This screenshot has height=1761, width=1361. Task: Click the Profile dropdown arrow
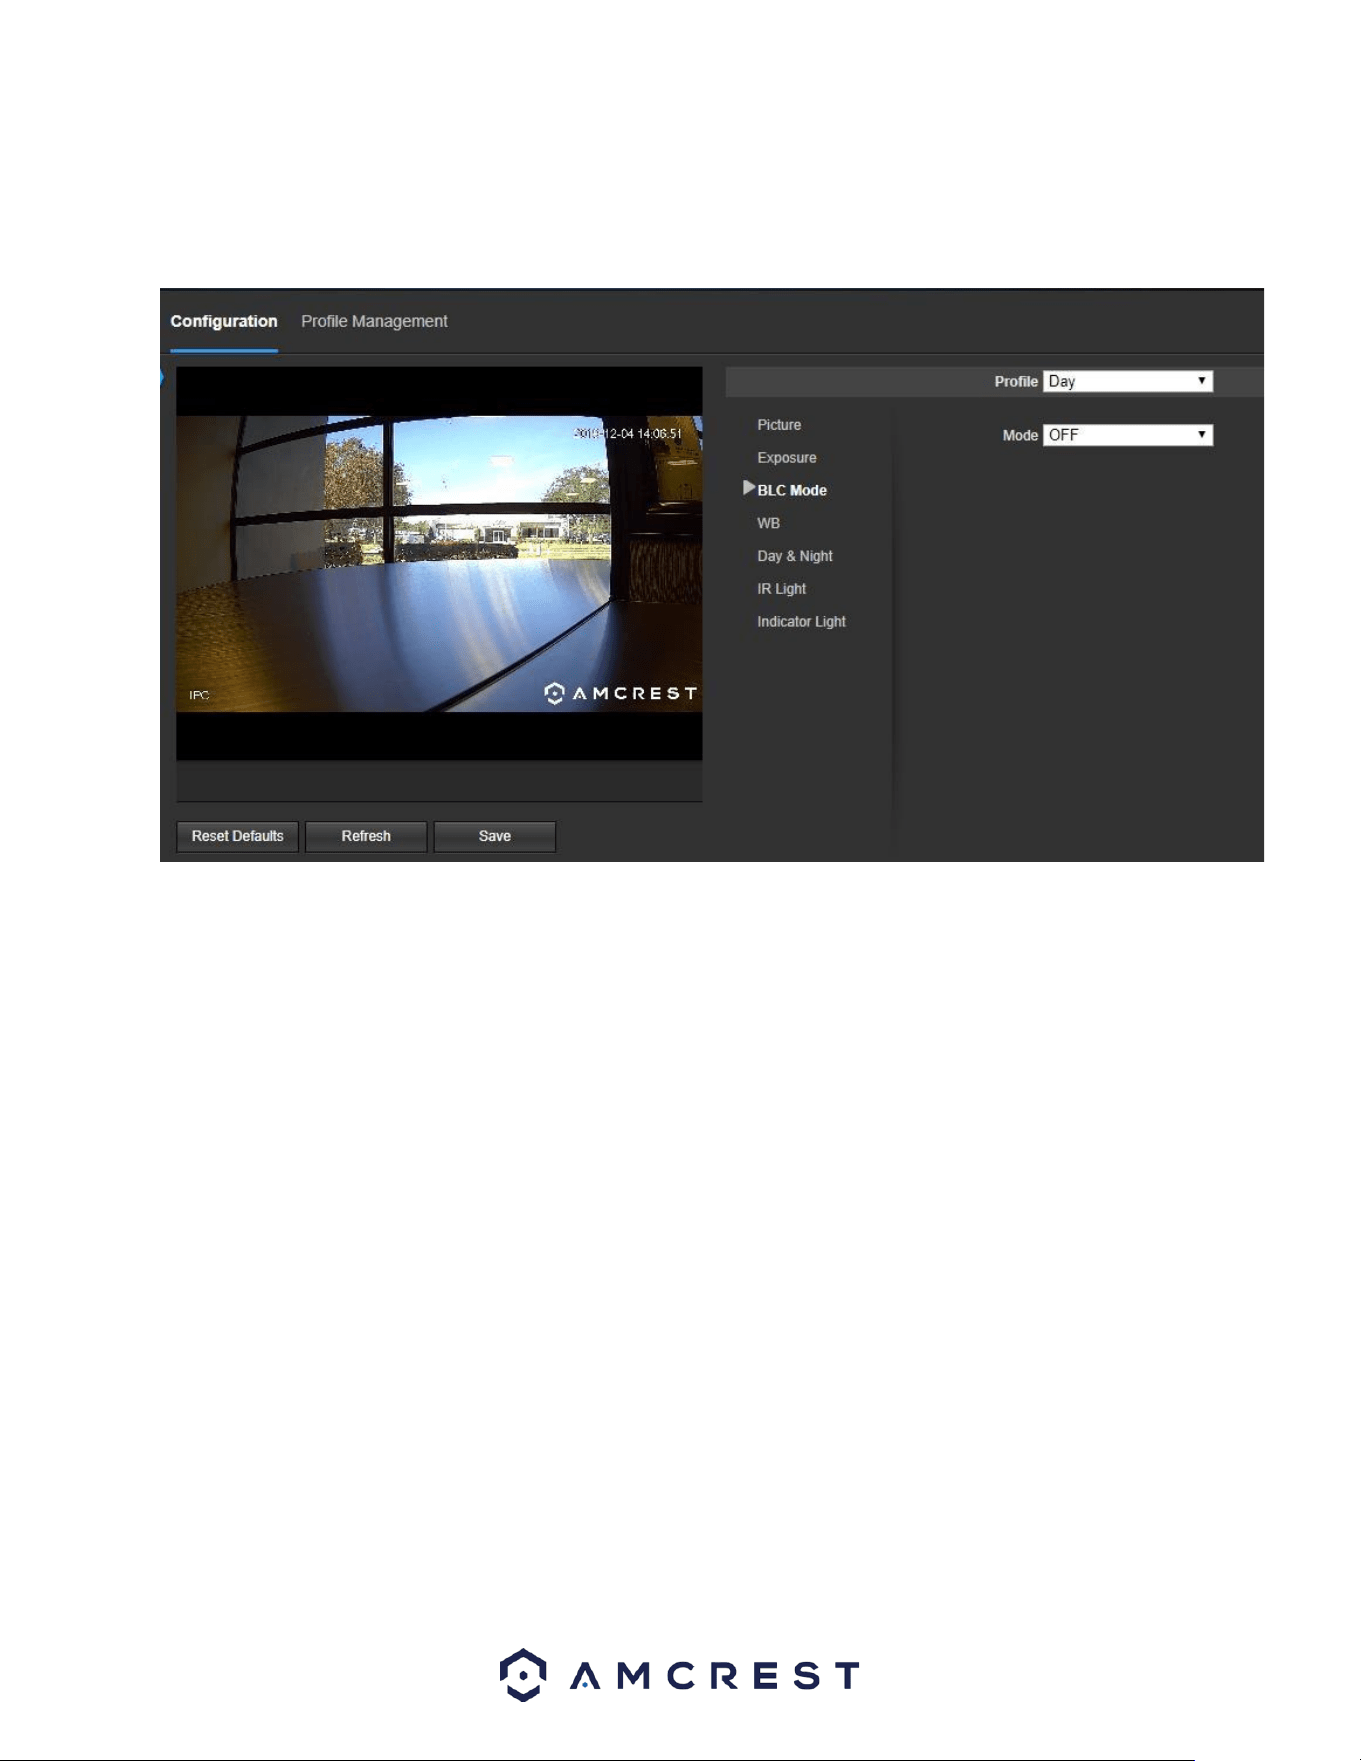[x=1201, y=381]
